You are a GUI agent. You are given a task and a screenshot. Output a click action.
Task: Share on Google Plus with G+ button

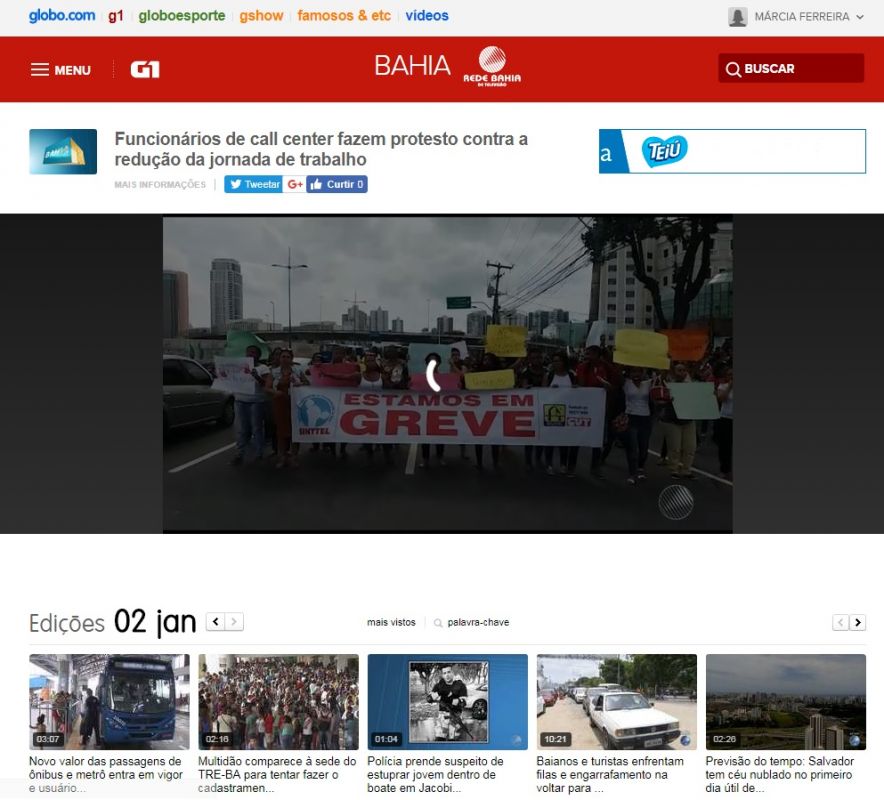pyautogui.click(x=295, y=184)
